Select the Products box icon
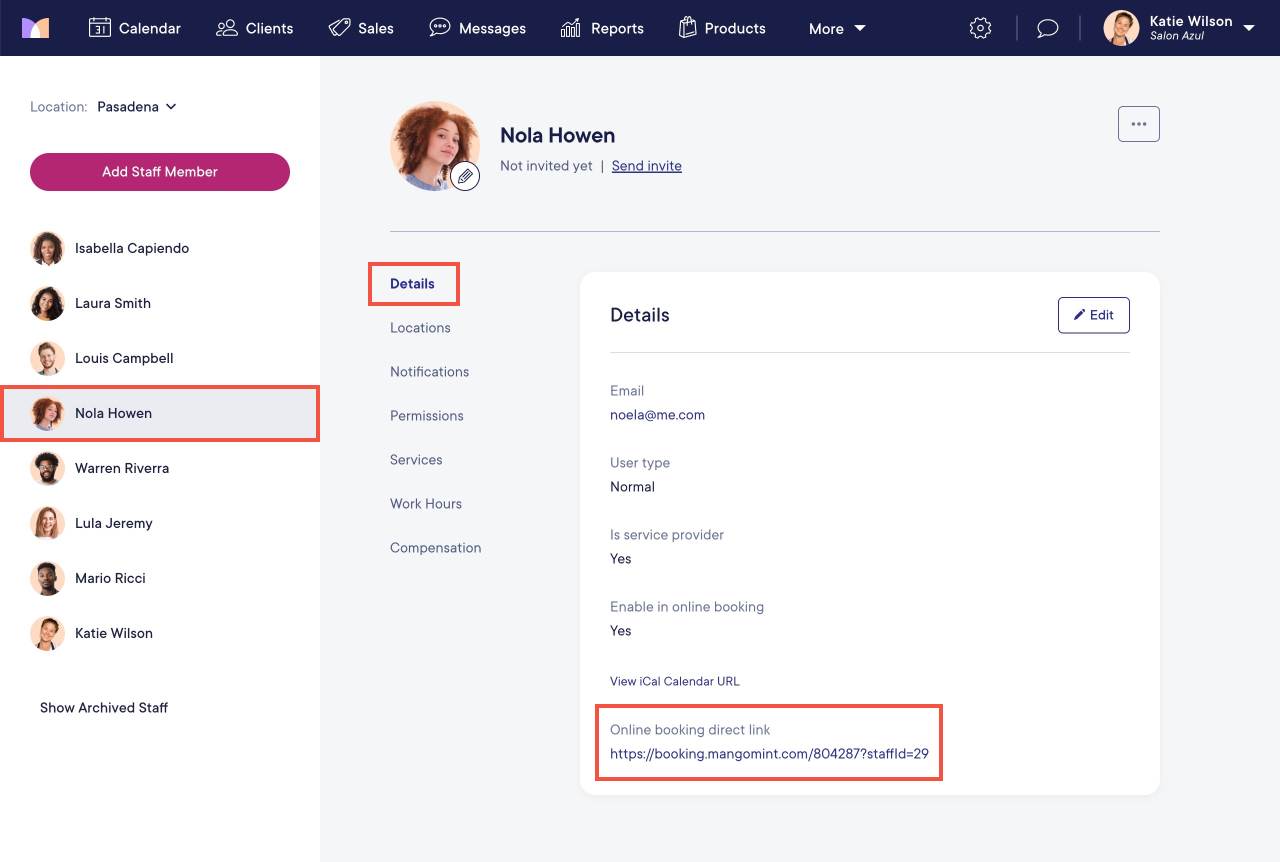This screenshot has height=862, width=1280. (x=688, y=28)
